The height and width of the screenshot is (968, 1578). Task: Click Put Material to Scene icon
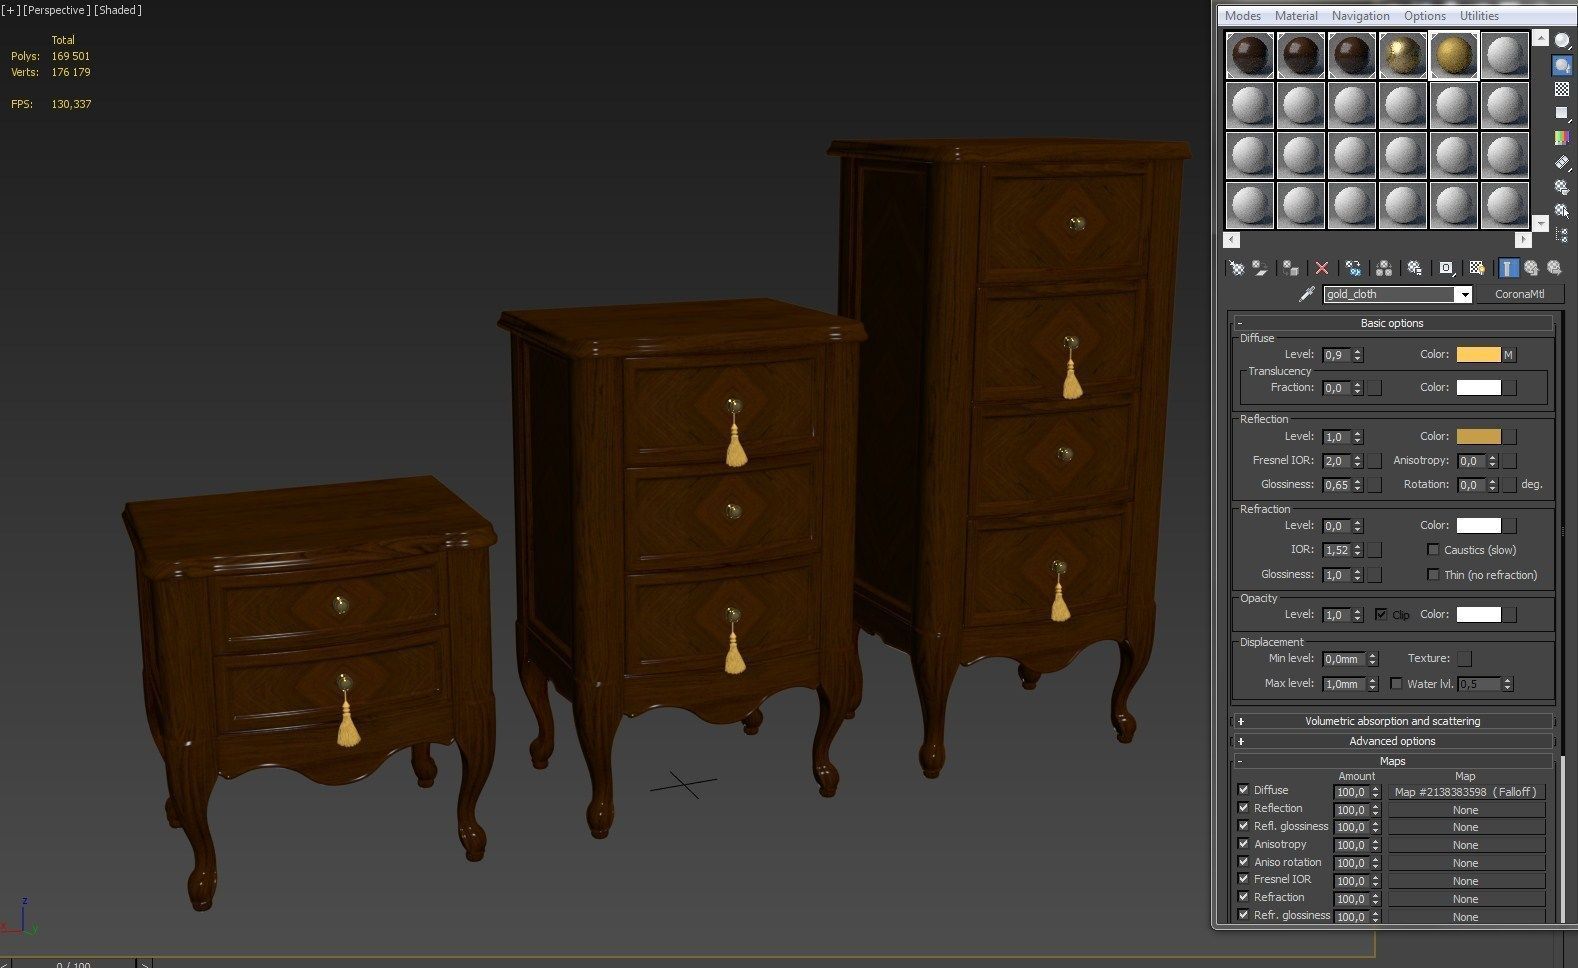click(1260, 268)
